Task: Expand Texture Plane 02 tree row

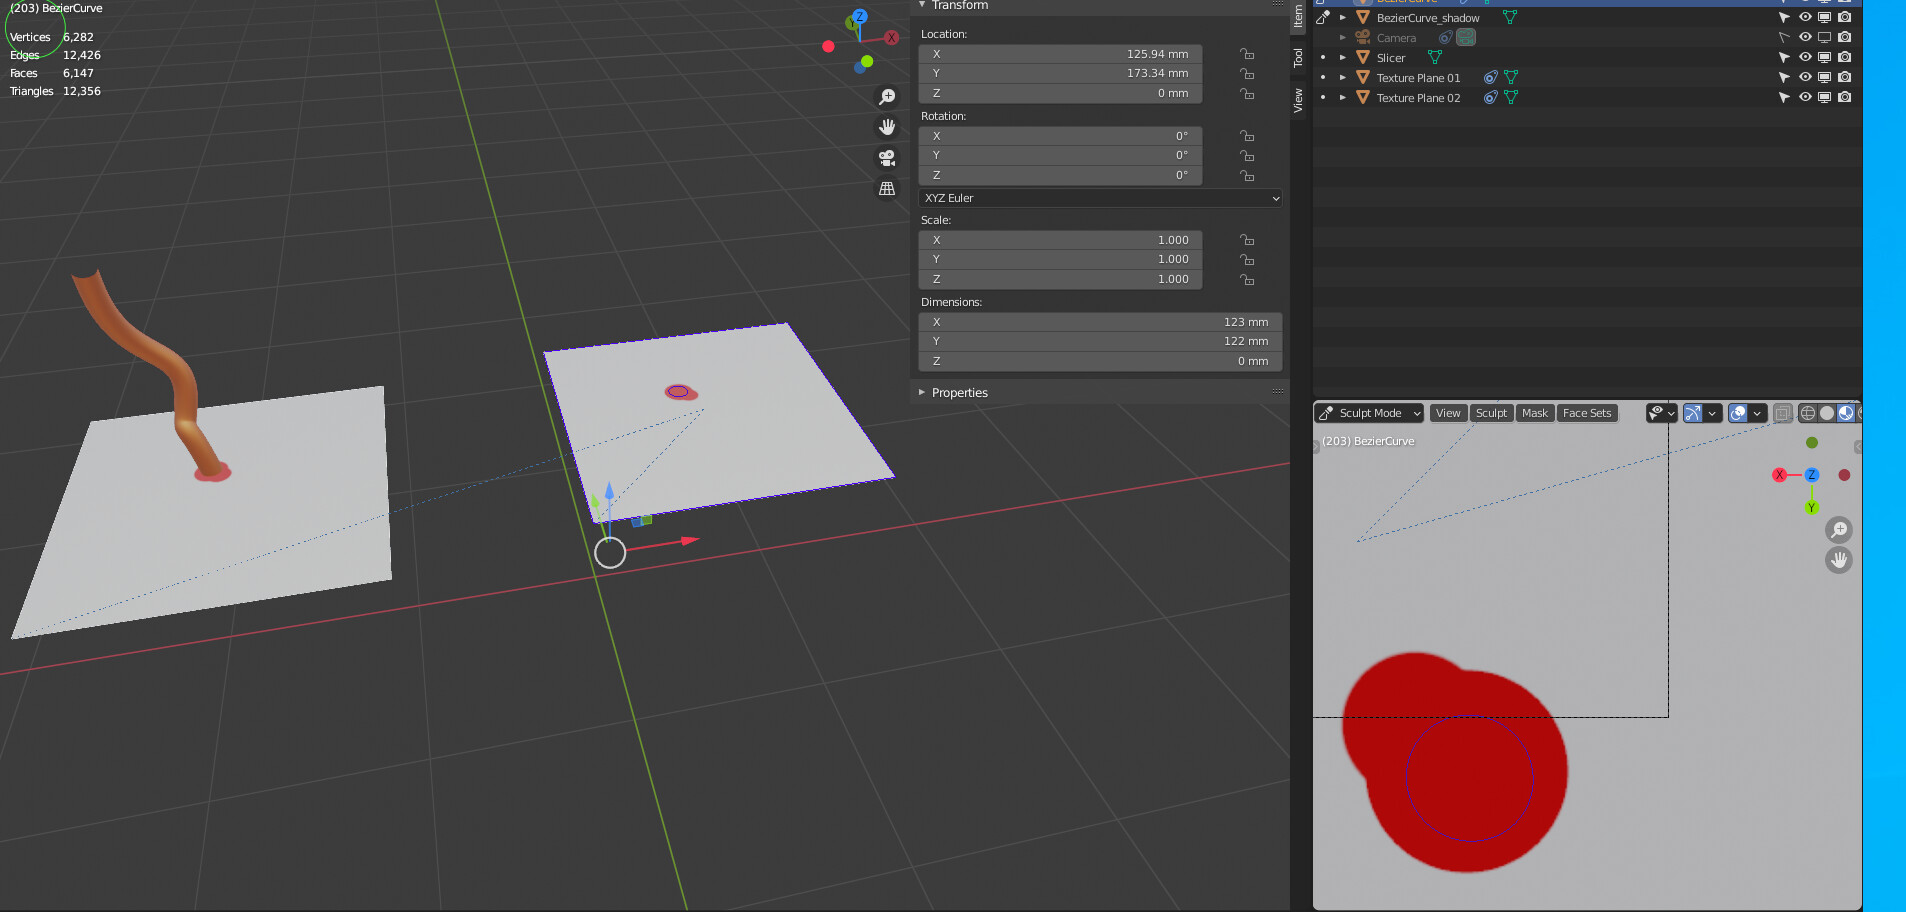Action: point(1343,97)
